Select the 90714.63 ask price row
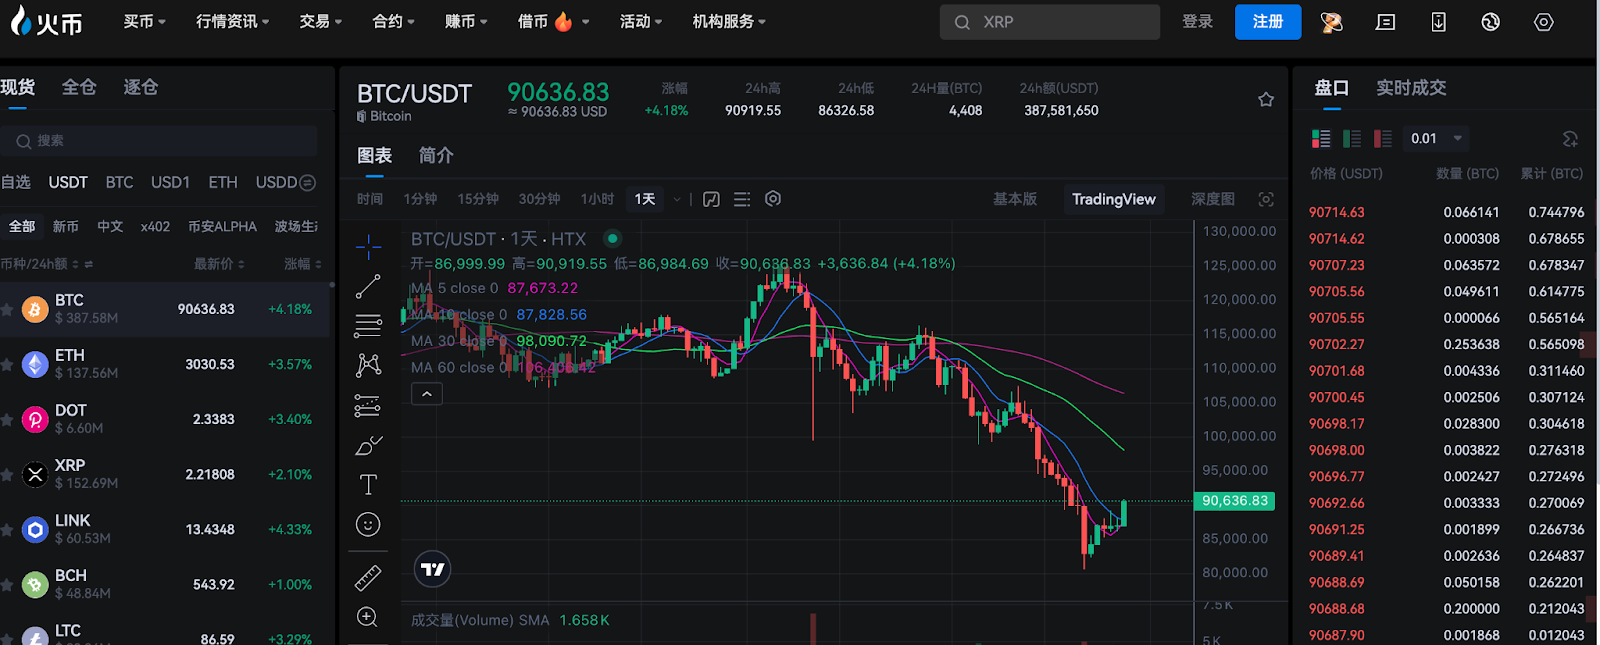 1447,212
